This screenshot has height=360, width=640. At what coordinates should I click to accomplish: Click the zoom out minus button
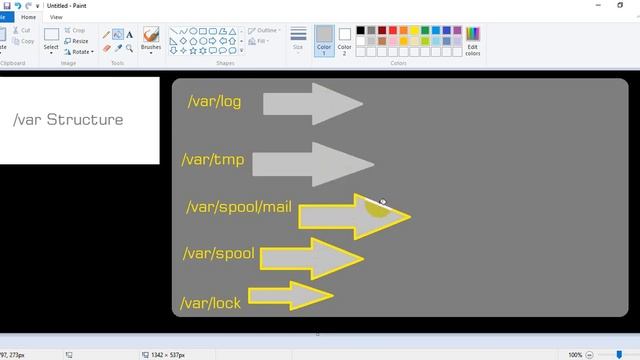coord(589,355)
